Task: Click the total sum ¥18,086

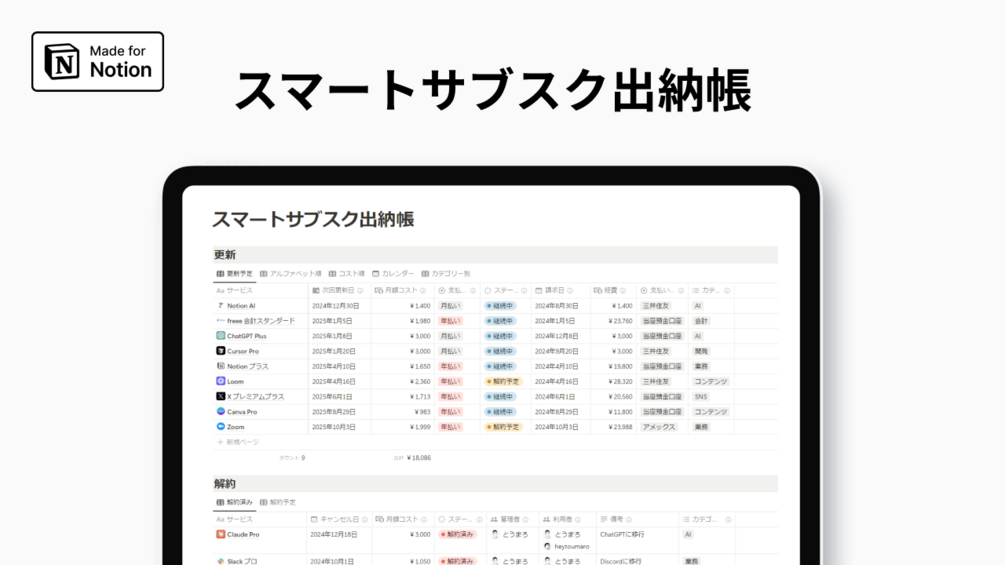Action: 419,458
